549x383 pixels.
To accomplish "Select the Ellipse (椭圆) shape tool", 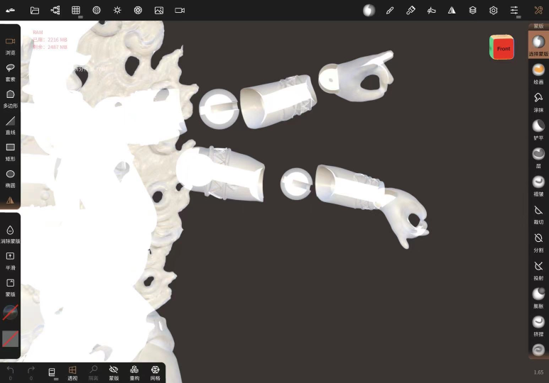I will click(x=10, y=178).
